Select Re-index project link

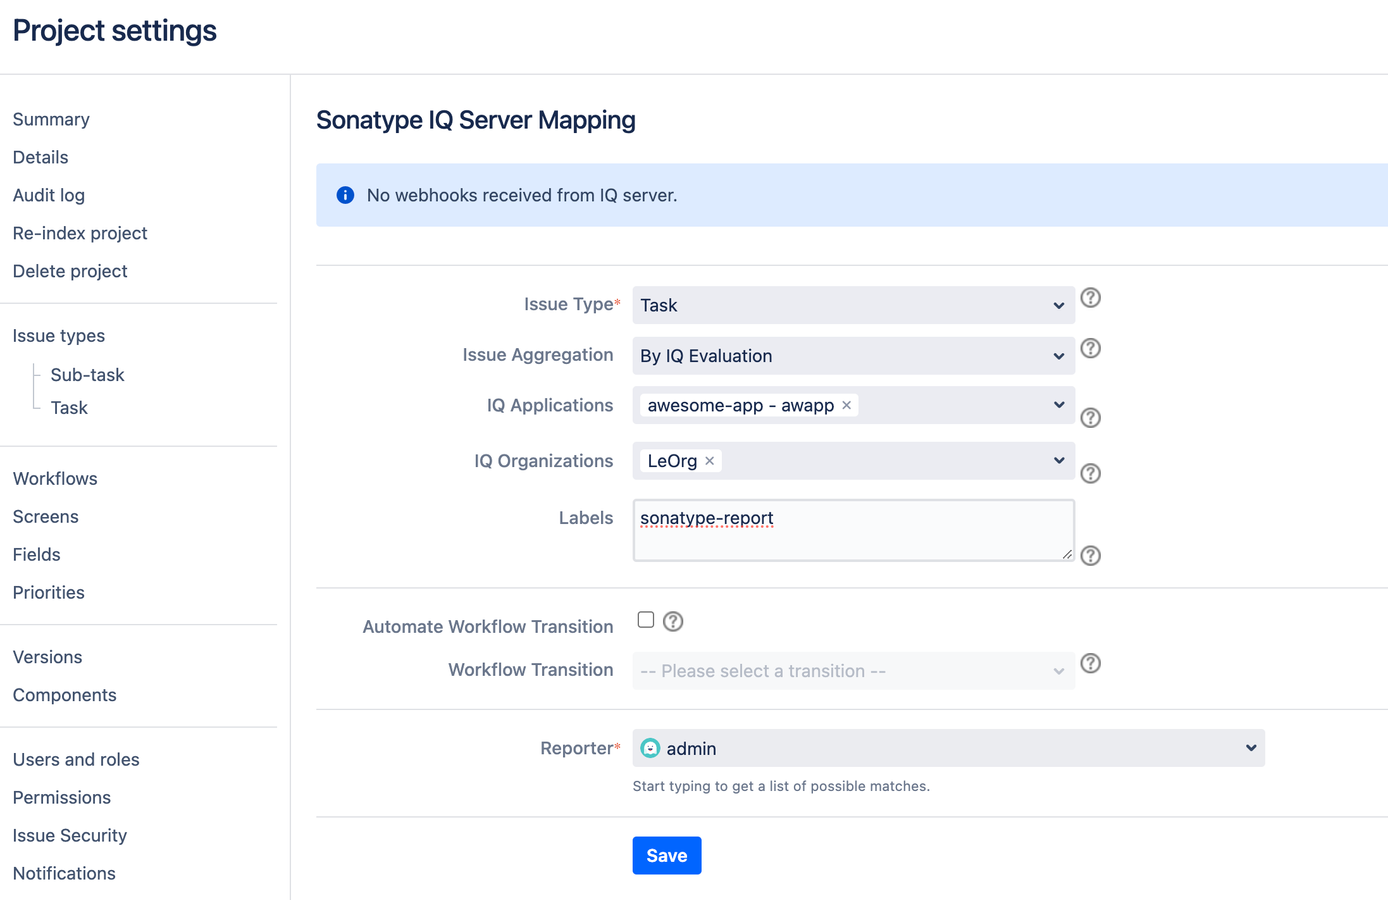tap(80, 233)
